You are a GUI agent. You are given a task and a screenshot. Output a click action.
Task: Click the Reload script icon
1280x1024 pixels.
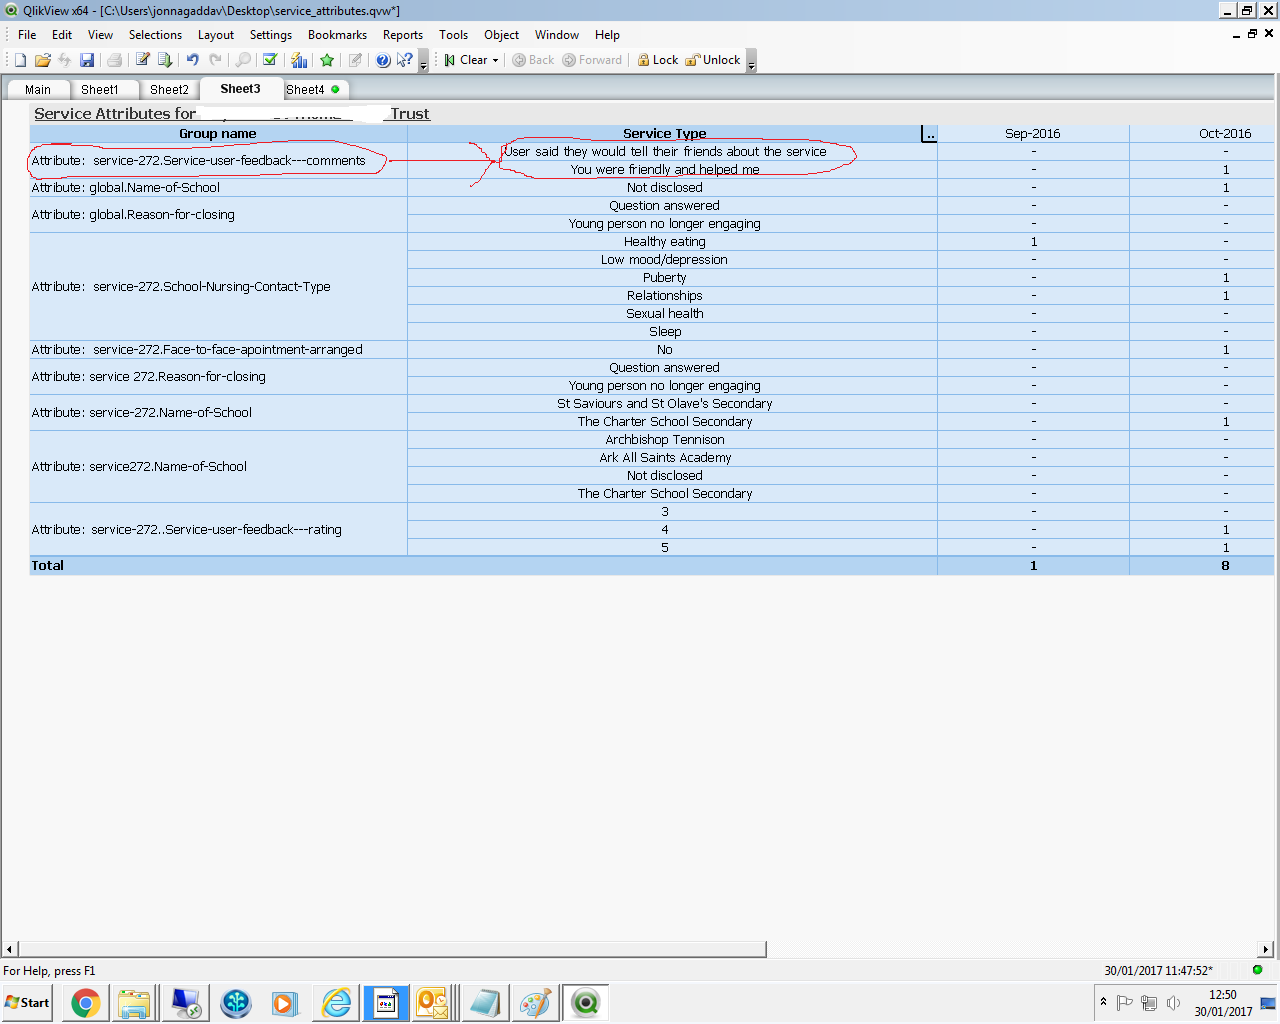165,60
